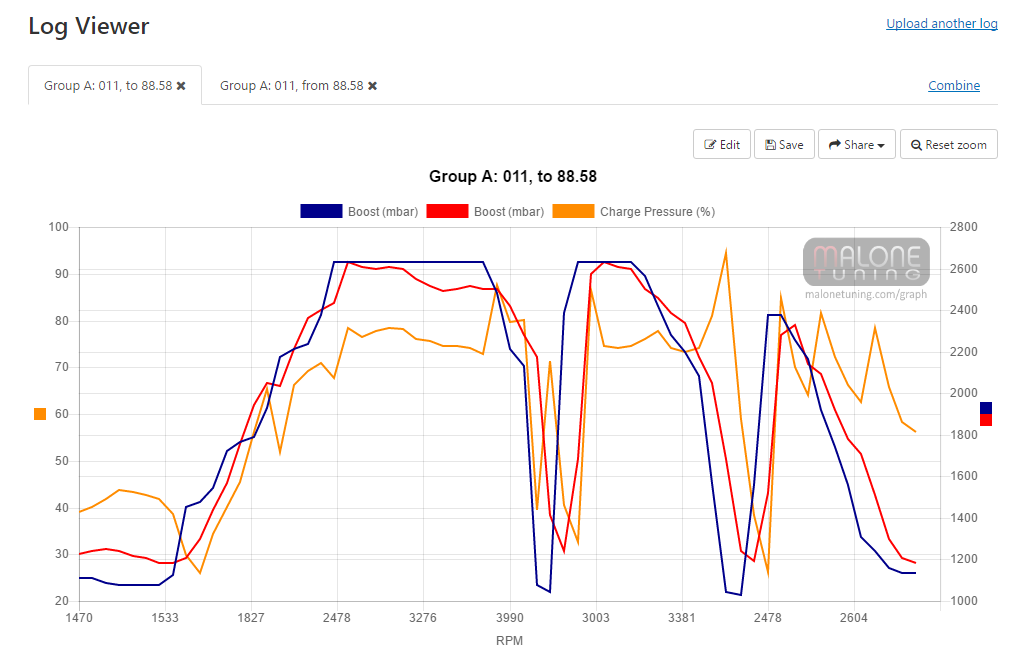Open the Upload another log link

click(x=942, y=23)
